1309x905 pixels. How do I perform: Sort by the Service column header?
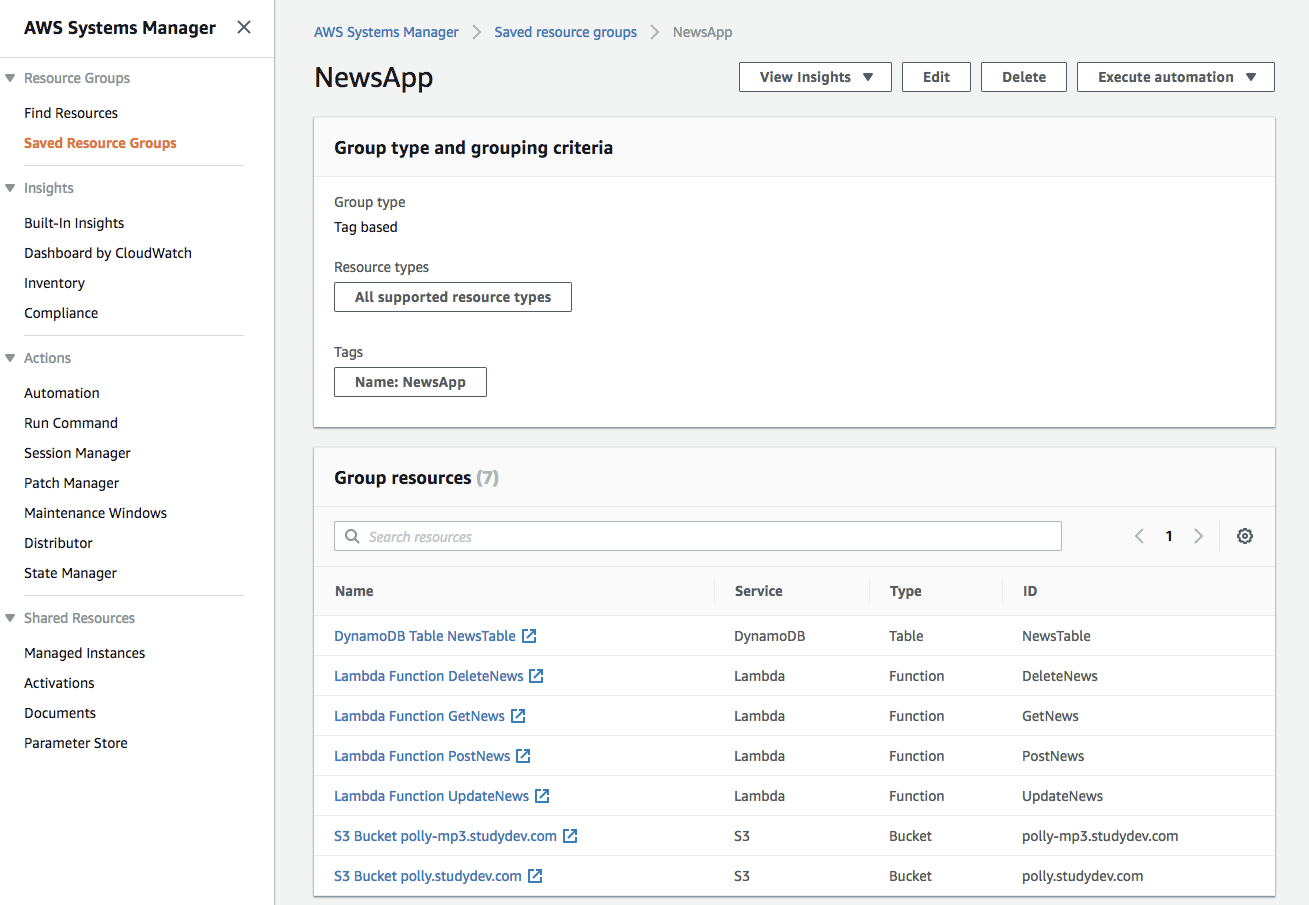tap(758, 591)
